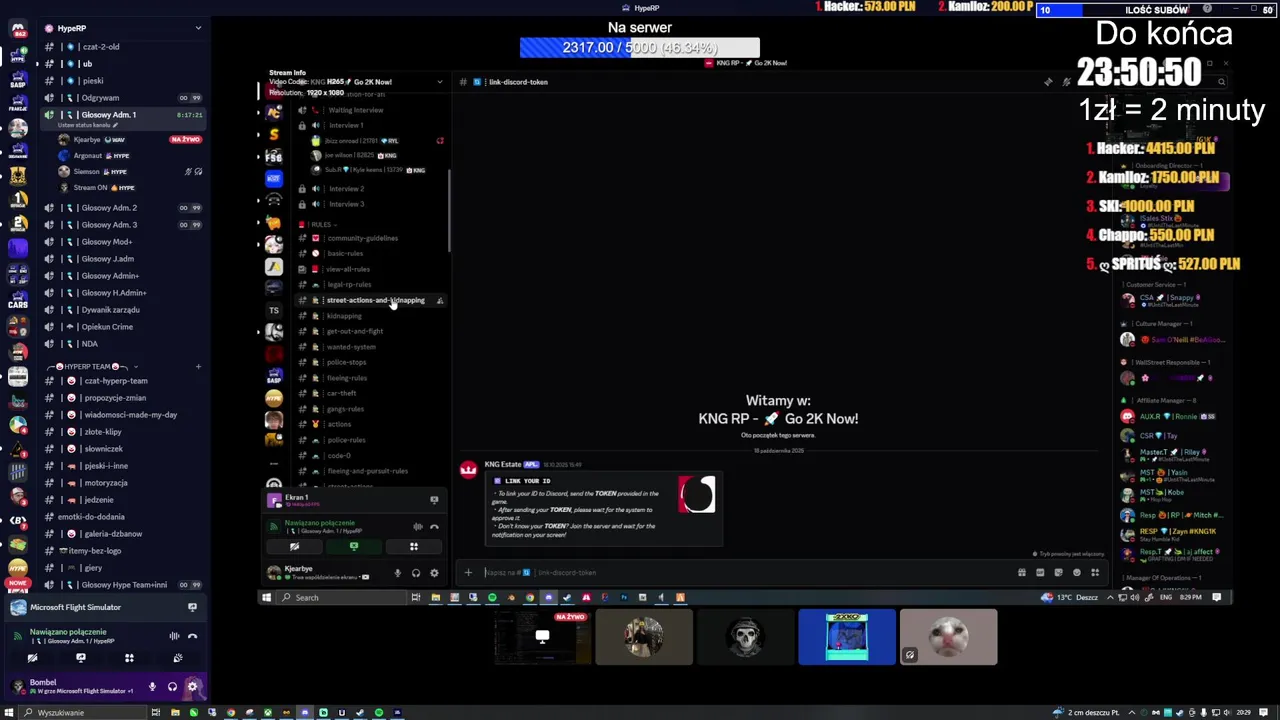Stream Microsoft Flight Simulator
This screenshot has width=1280, height=720.
pos(192,607)
